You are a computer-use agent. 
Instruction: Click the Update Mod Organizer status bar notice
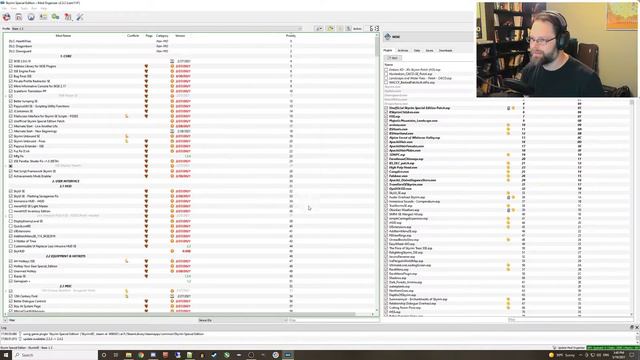coord(569,348)
